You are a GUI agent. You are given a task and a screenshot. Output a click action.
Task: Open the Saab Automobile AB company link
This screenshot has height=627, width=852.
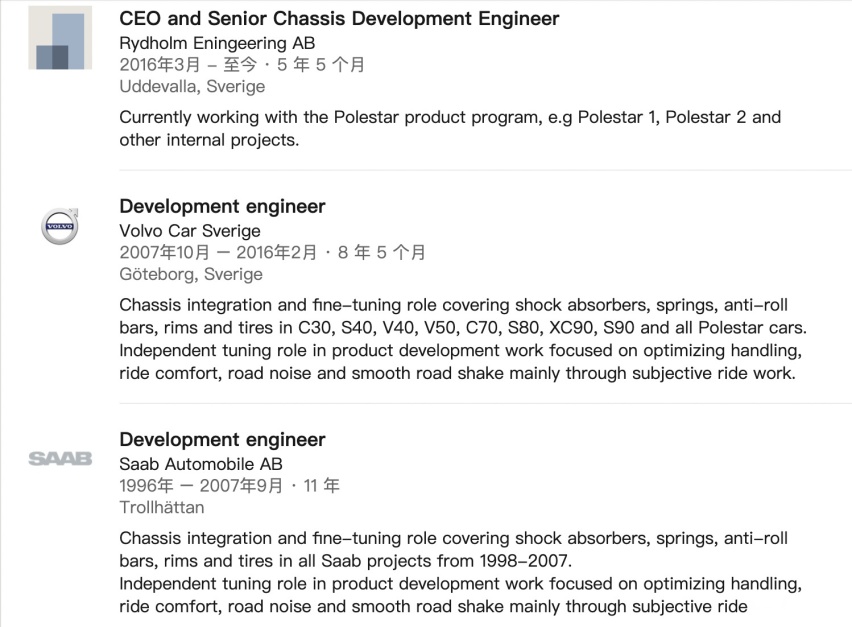[201, 464]
